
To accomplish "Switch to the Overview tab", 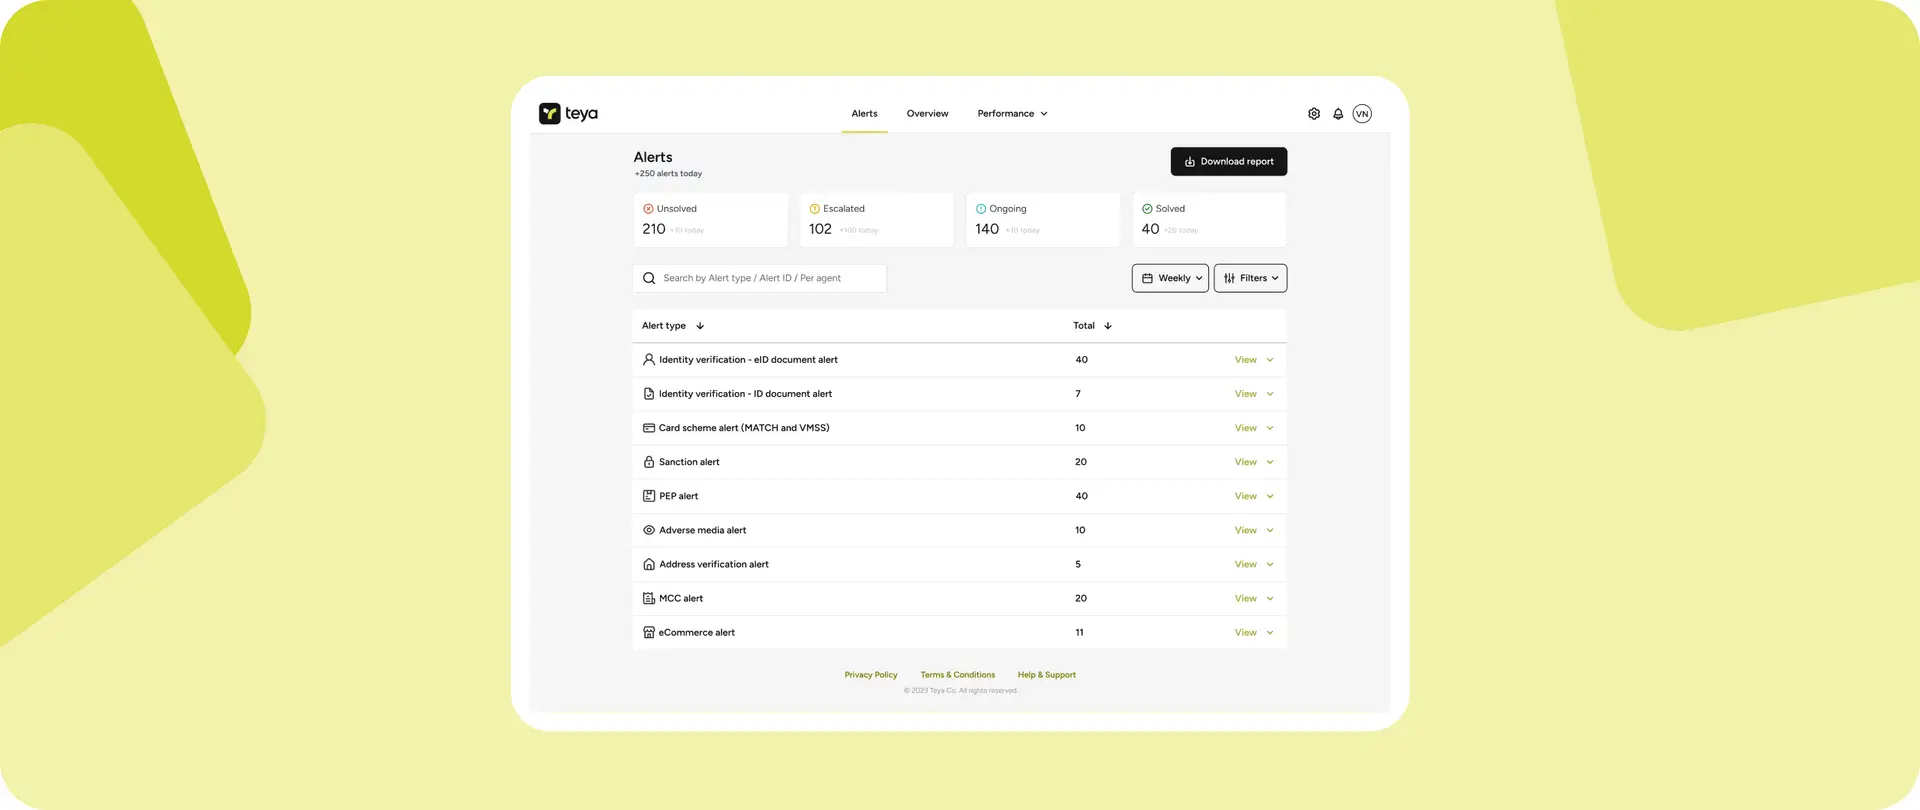I will point(927,114).
